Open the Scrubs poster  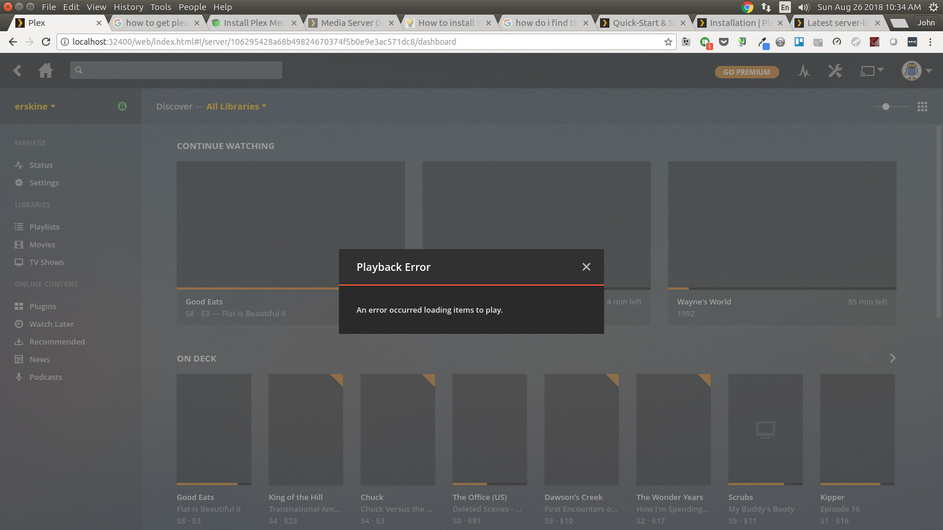[x=765, y=430]
